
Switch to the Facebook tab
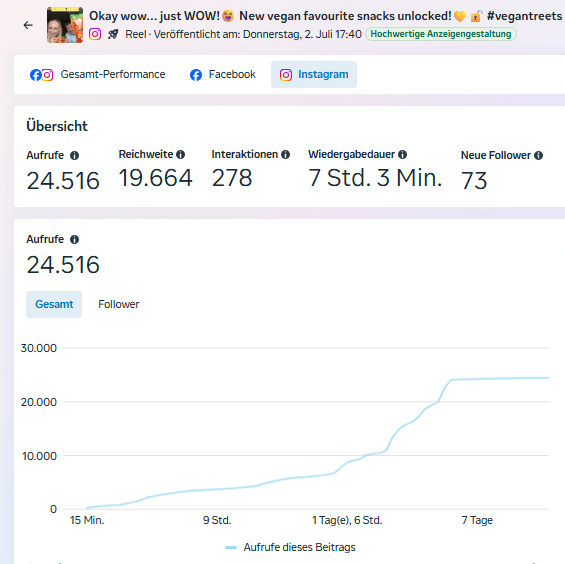coord(223,75)
